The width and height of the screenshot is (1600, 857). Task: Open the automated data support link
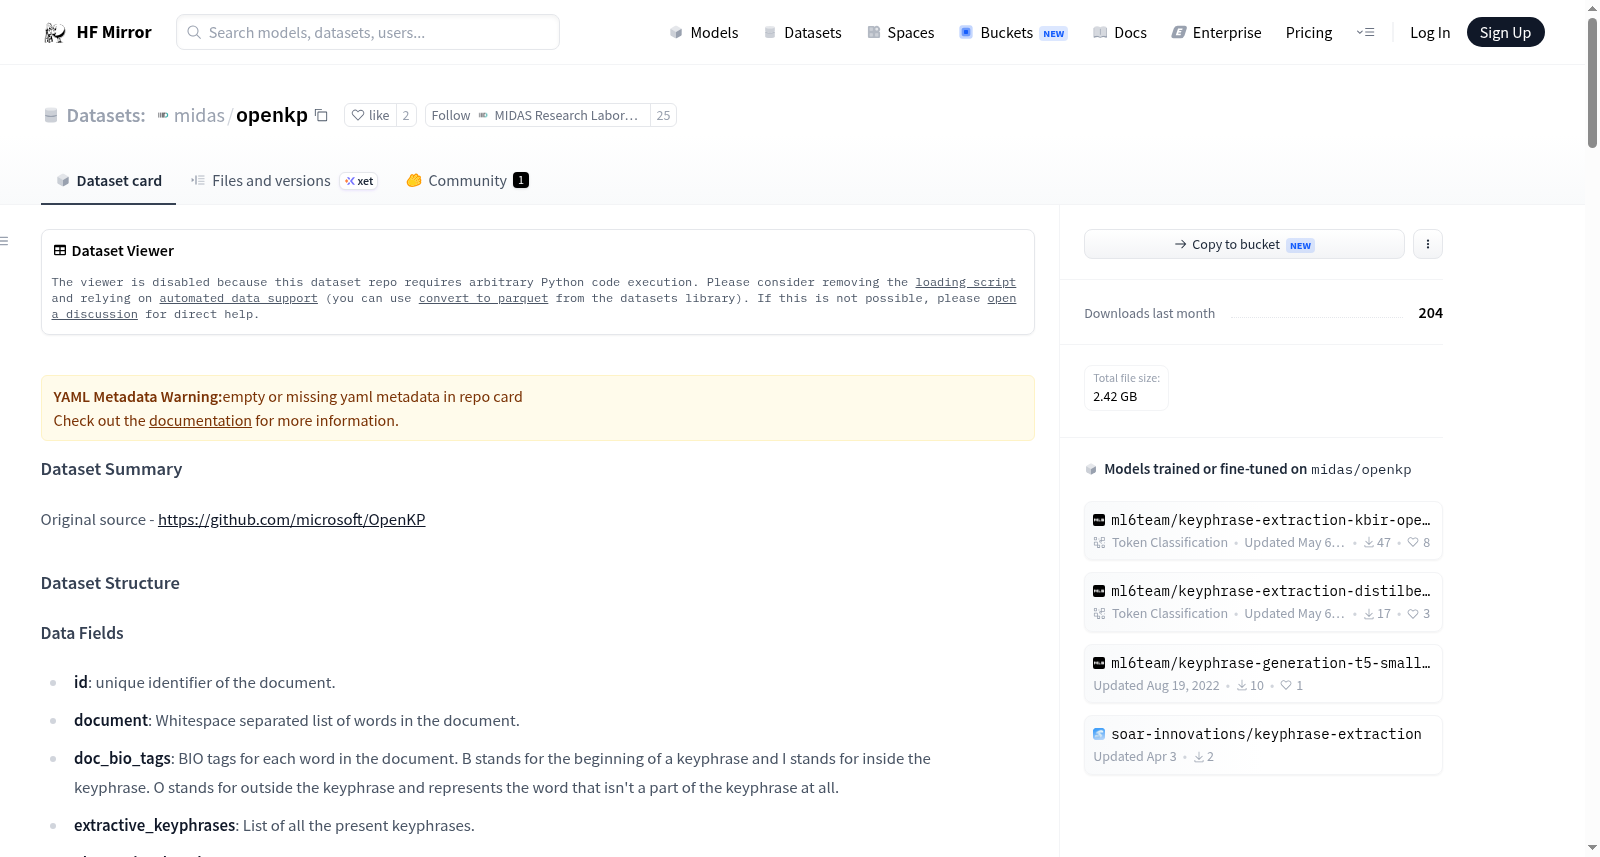238,299
